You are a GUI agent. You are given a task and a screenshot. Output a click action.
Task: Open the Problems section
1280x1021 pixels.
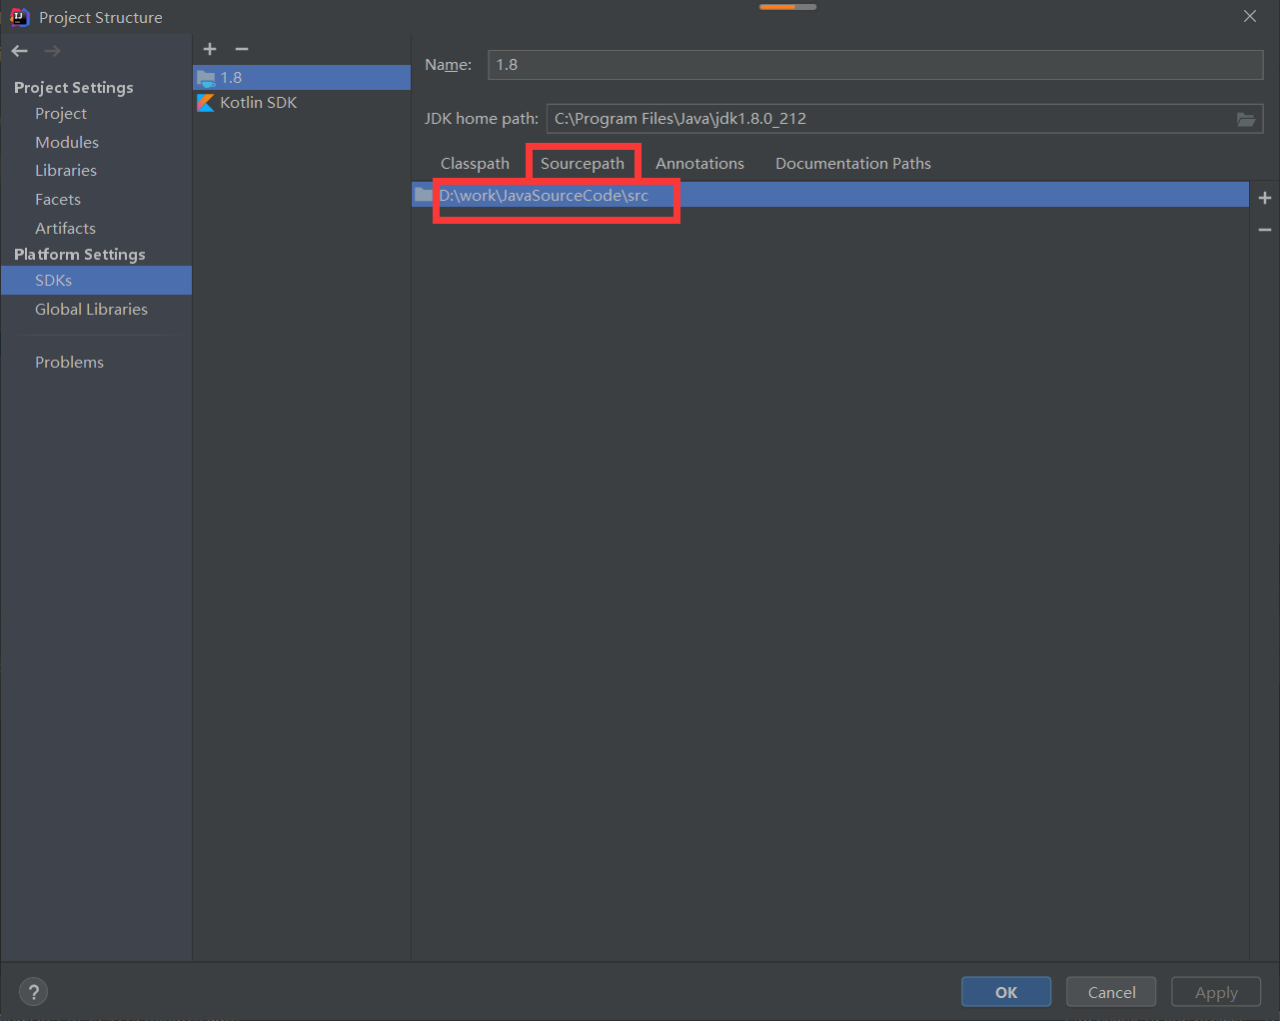pos(69,363)
